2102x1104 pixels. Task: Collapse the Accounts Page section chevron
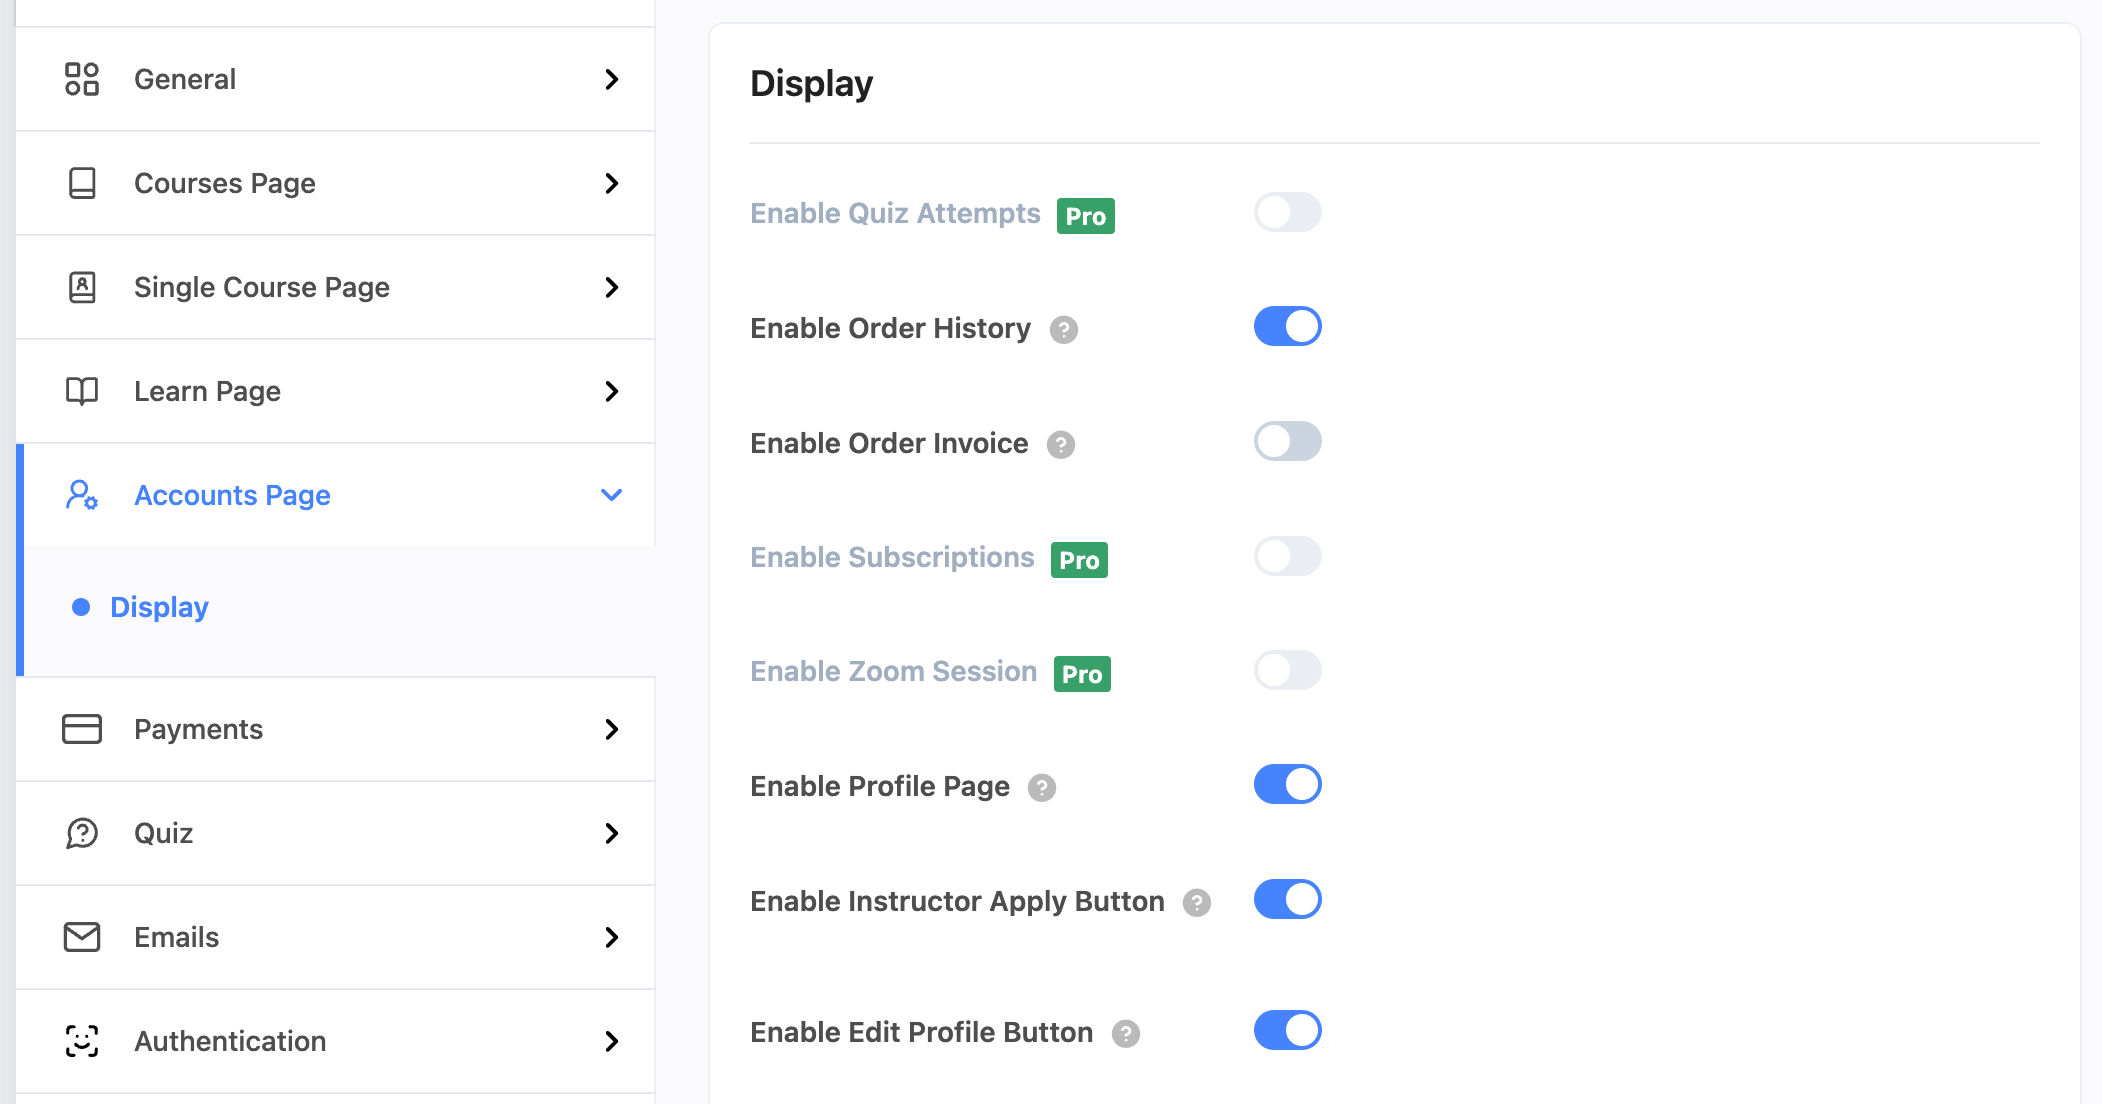point(612,495)
